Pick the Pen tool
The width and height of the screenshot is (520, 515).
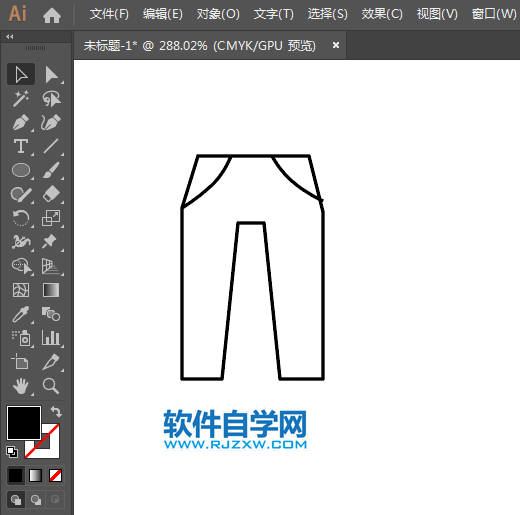click(21, 123)
